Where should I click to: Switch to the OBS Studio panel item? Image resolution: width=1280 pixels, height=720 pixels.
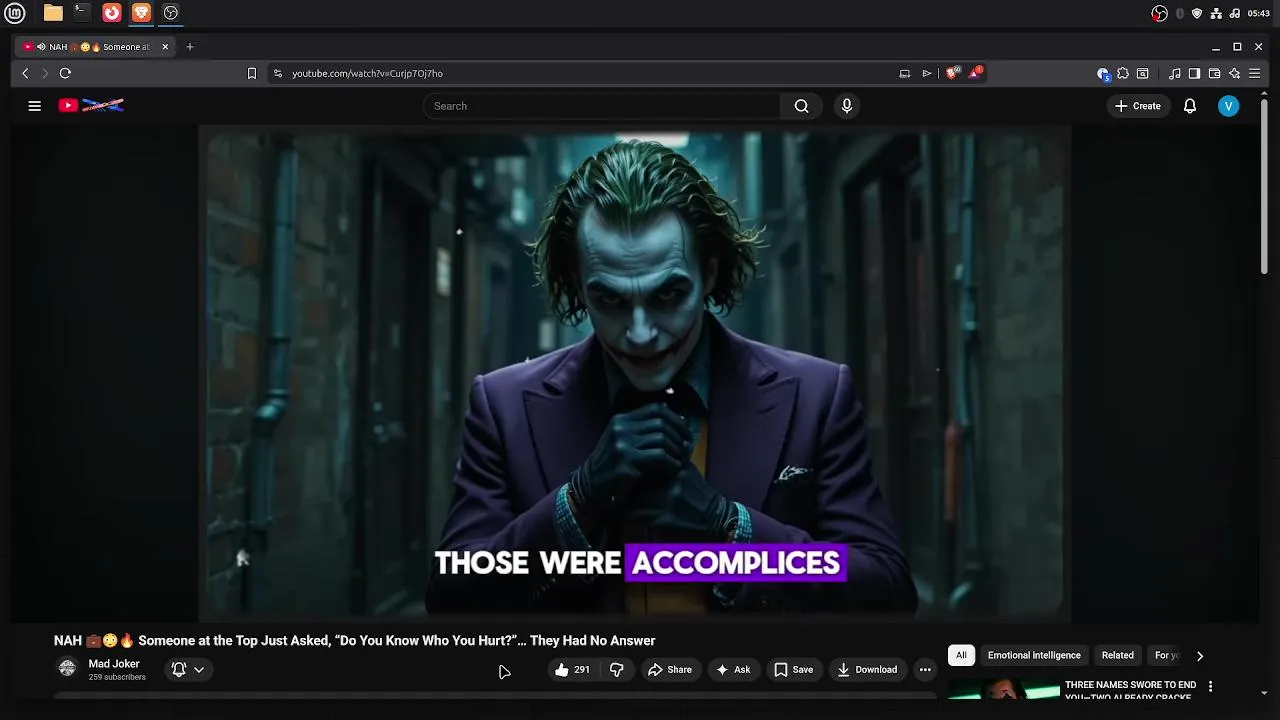point(171,13)
